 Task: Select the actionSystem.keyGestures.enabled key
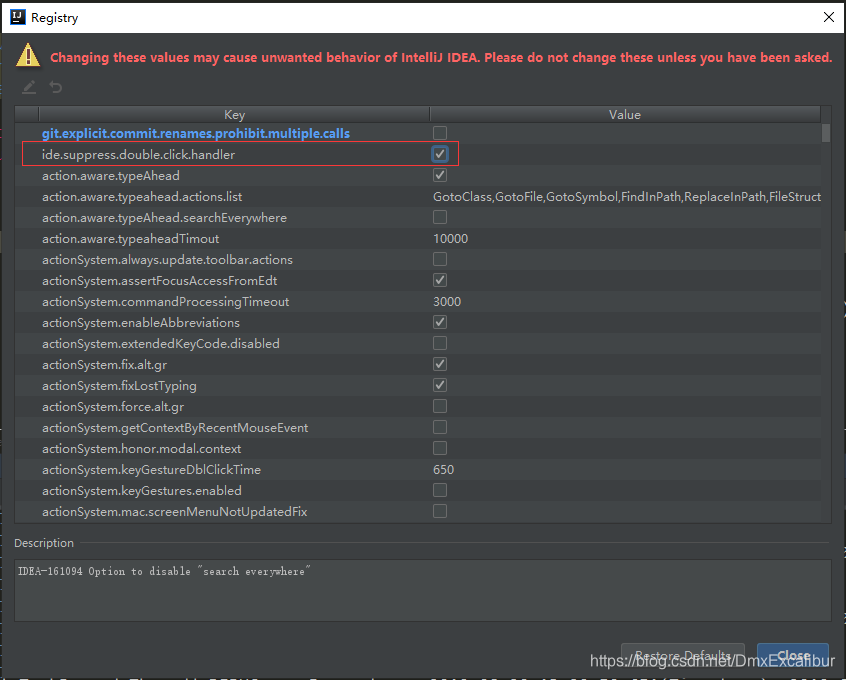click(x=142, y=491)
